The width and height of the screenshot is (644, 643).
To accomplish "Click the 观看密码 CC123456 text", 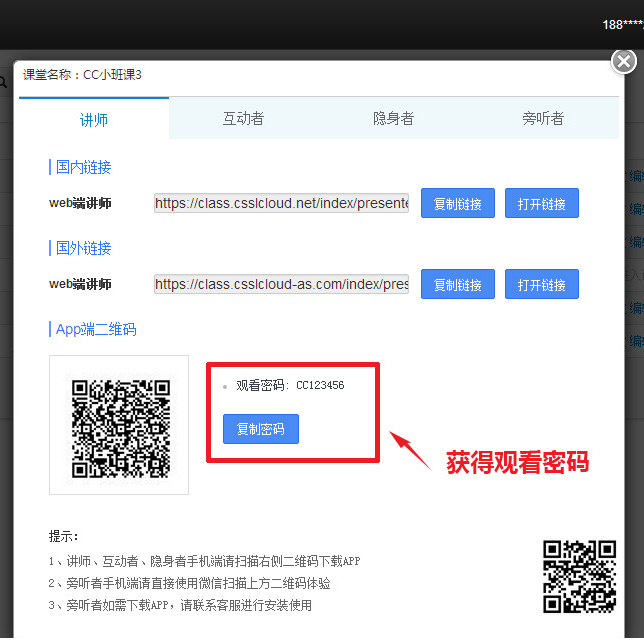I will (290, 385).
